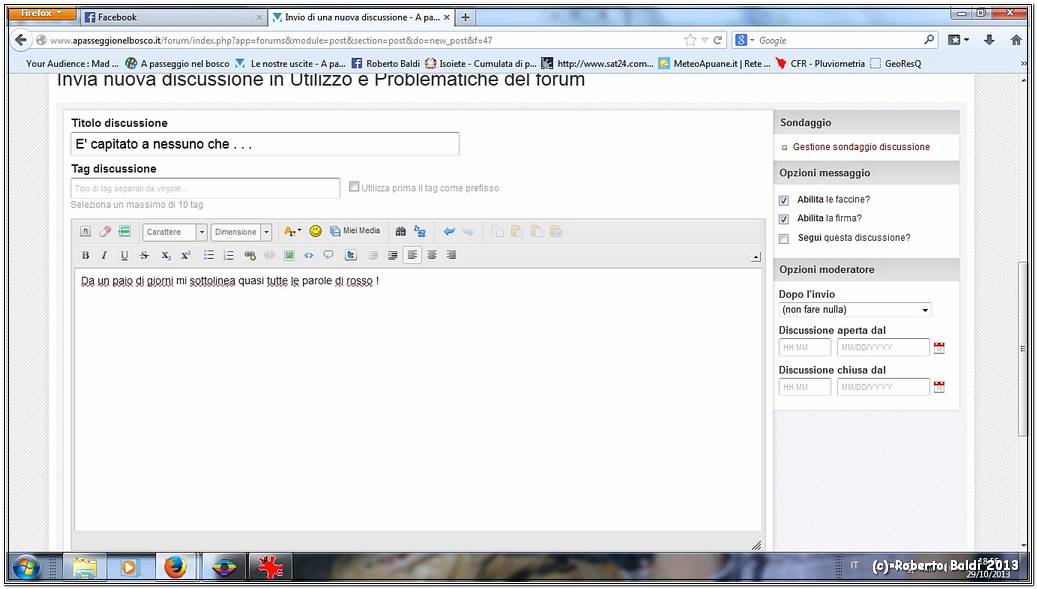This screenshot has height=589, width=1037.
Task: Expand the Dimensione size dropdown
Action: point(241,232)
